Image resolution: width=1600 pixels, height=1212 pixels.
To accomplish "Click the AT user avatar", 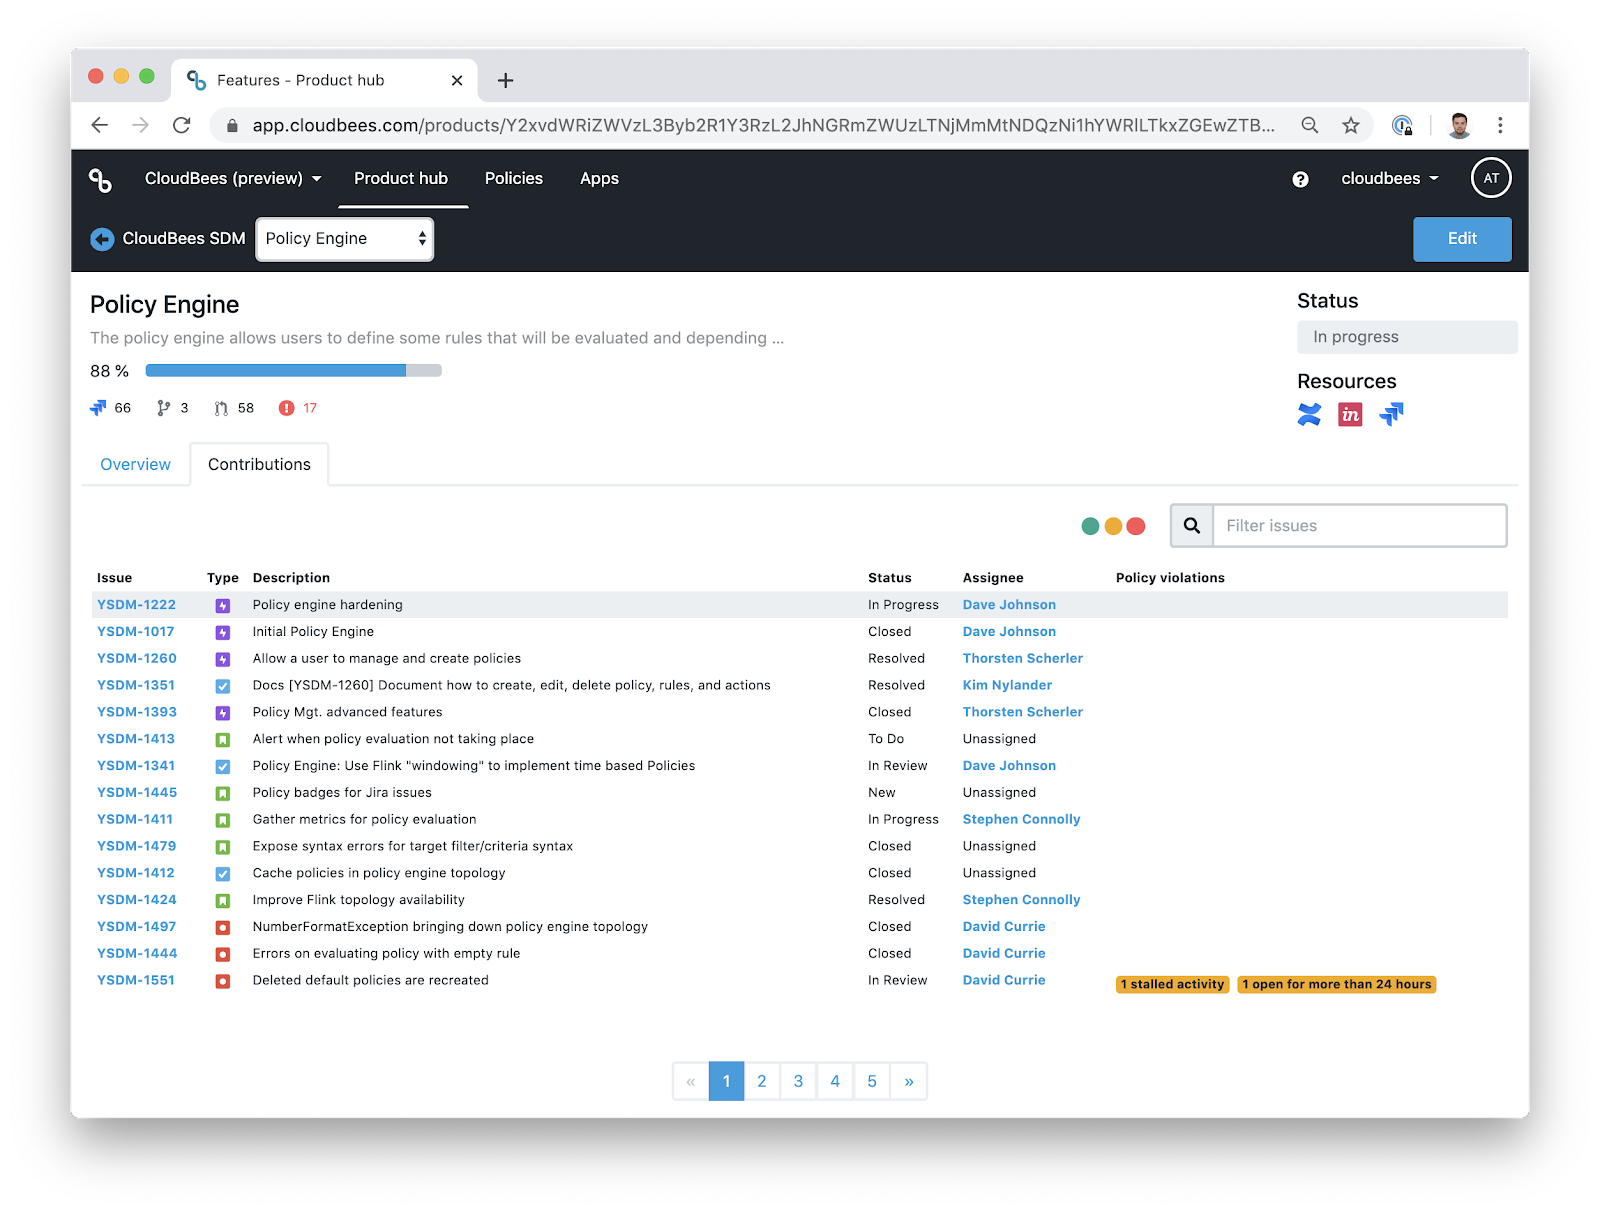I will click(x=1491, y=178).
